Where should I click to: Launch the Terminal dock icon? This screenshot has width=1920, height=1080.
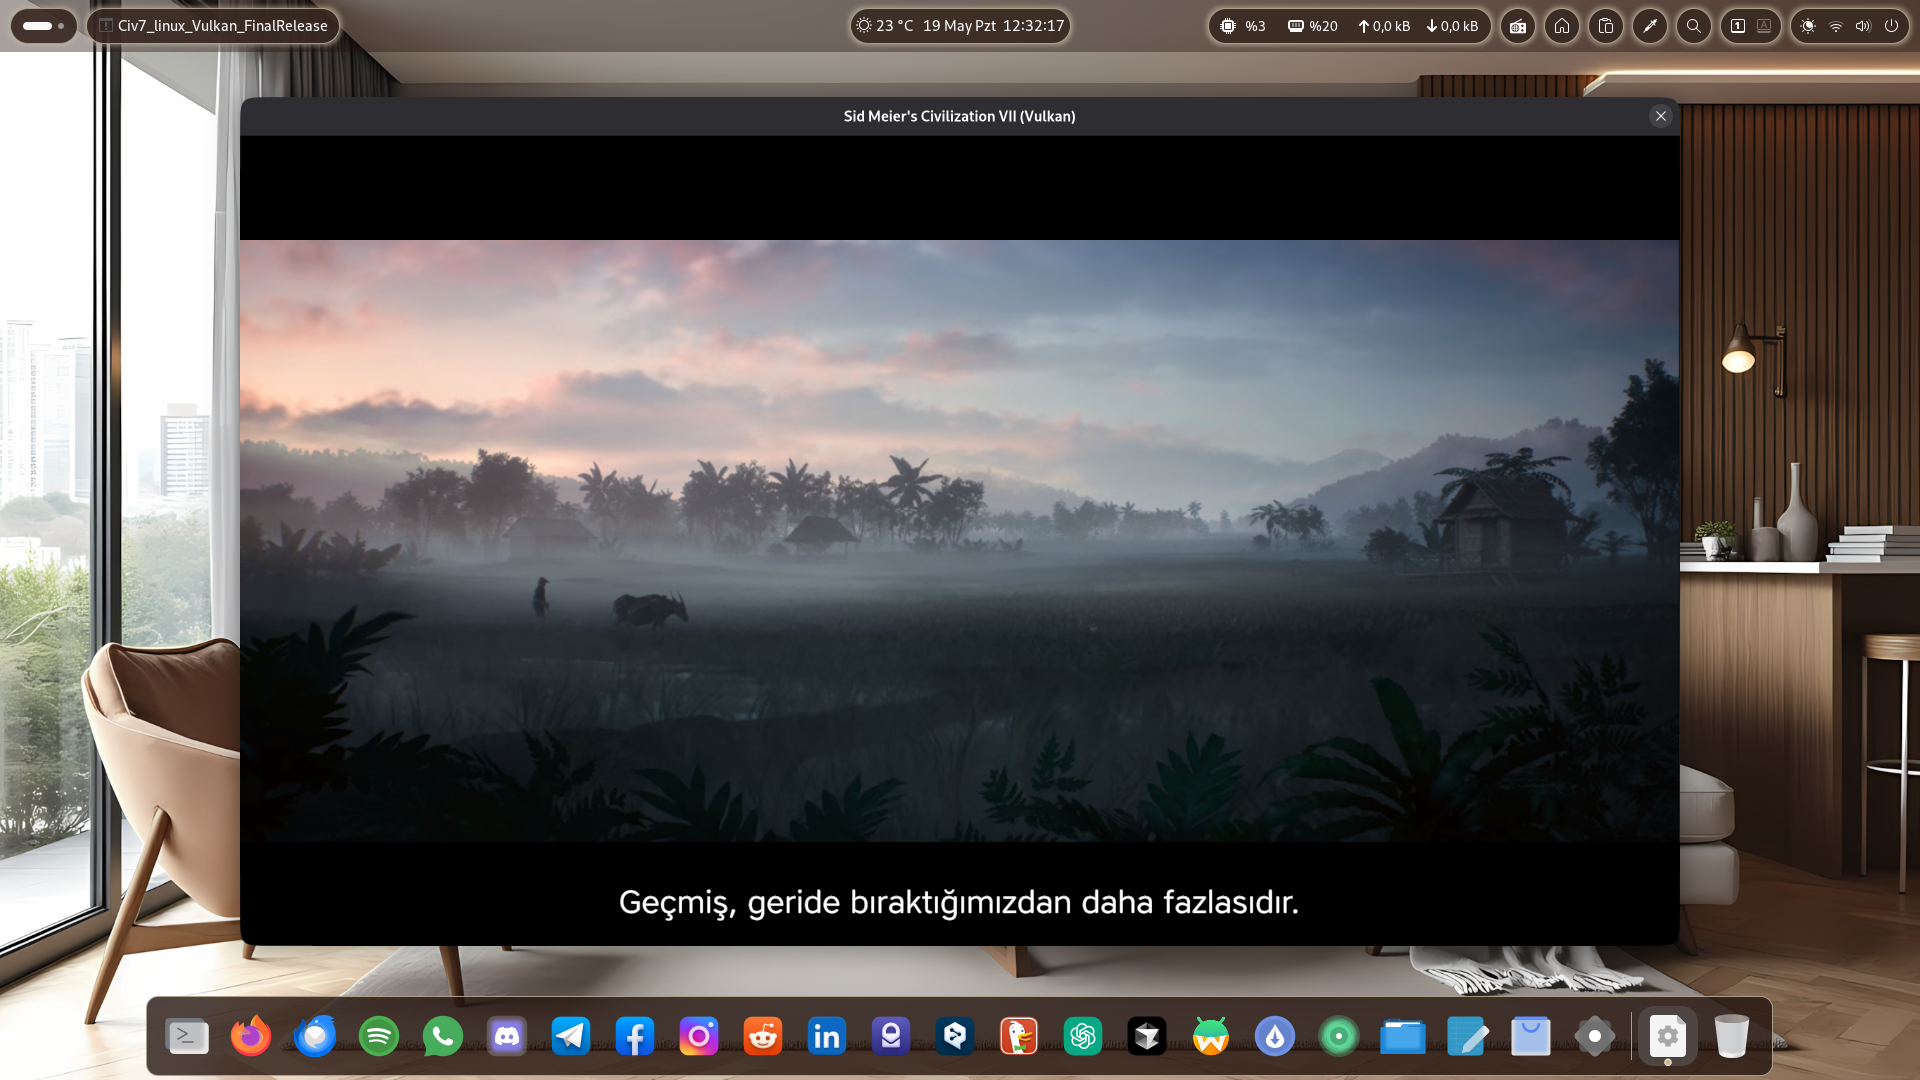(187, 1036)
